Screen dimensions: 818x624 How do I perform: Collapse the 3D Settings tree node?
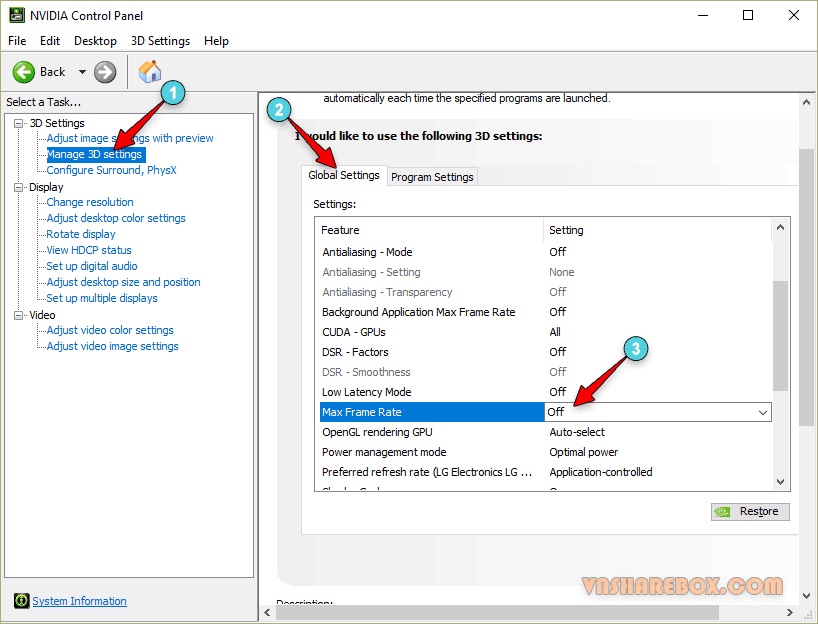pyautogui.click(x=18, y=124)
